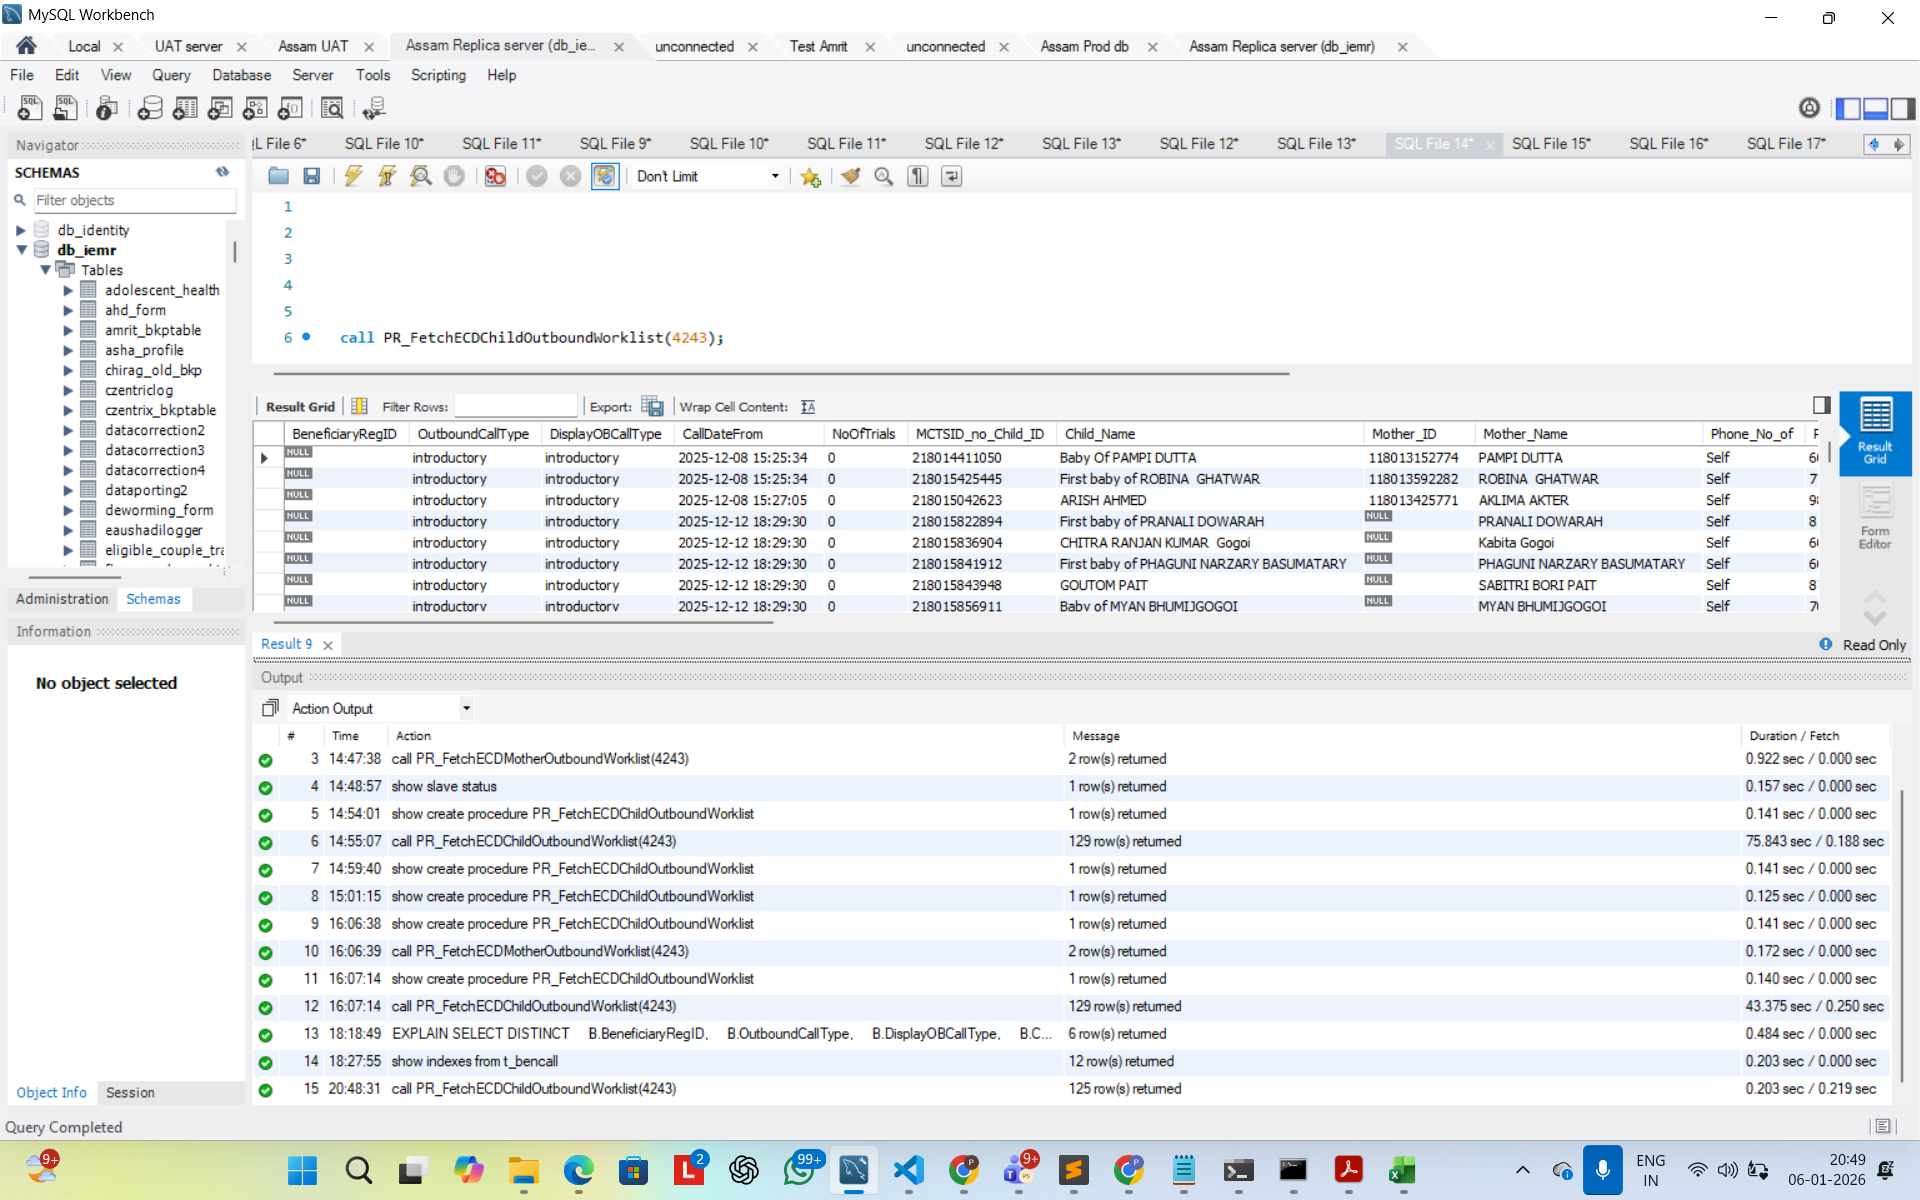This screenshot has height=1200, width=1920.
Task: Execute the SQL script with lightning icon
Action: coord(353,176)
